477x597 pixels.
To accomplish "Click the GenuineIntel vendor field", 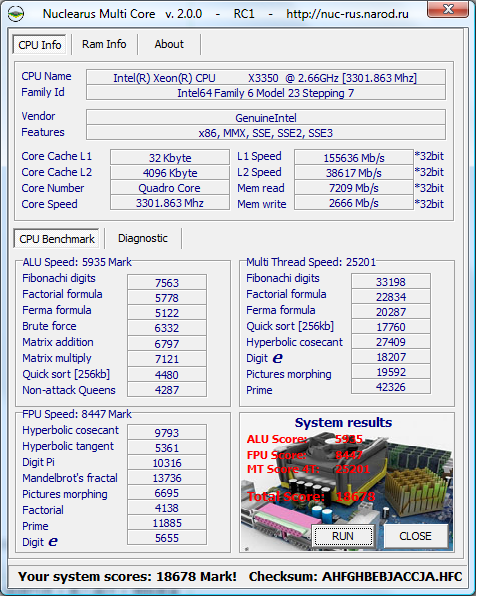I will click(x=265, y=118).
